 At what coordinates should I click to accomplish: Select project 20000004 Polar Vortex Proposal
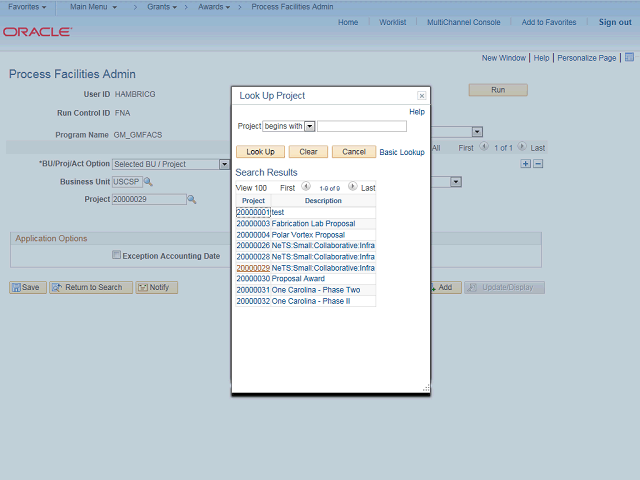[x=253, y=235]
